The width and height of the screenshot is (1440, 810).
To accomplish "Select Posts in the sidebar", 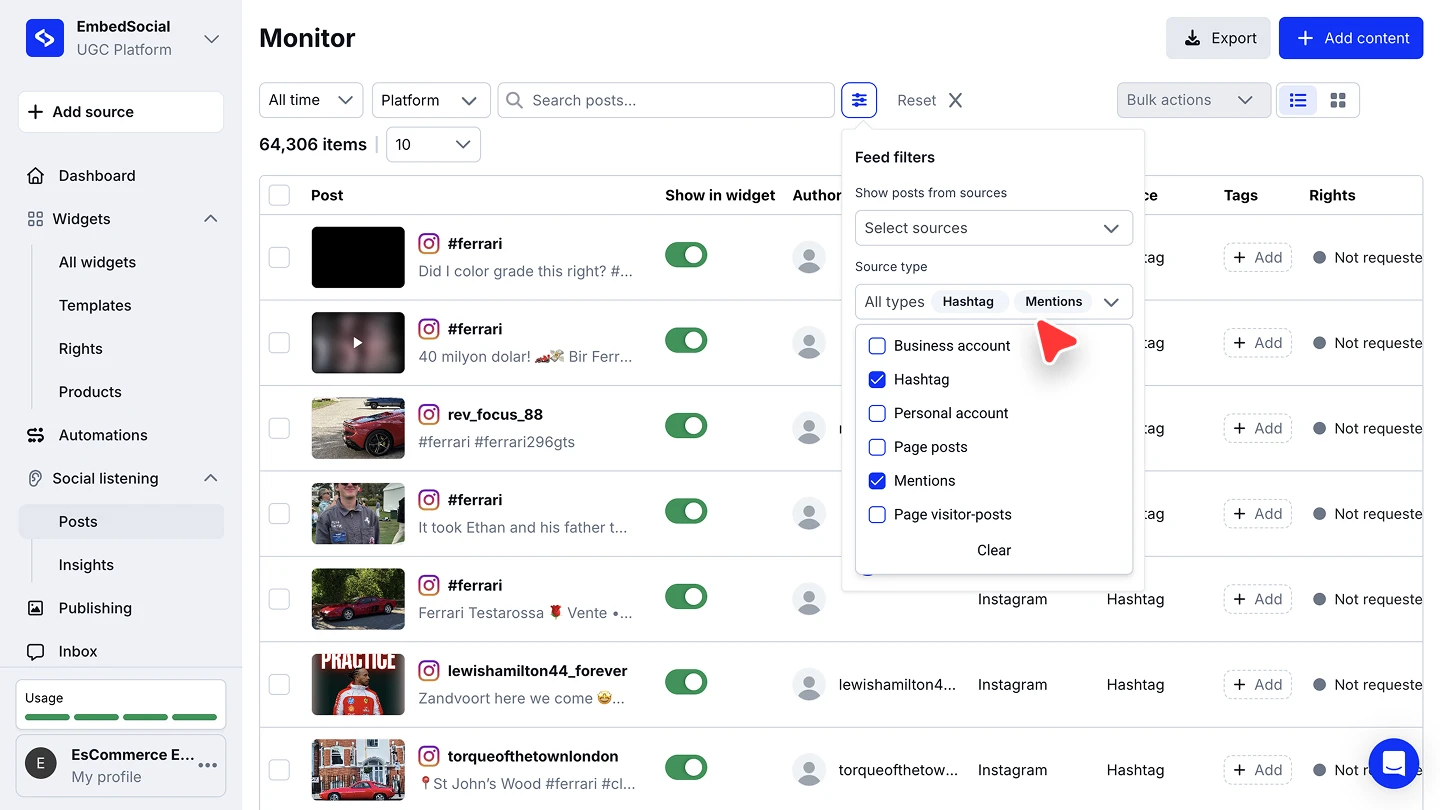I will click(121, 522).
